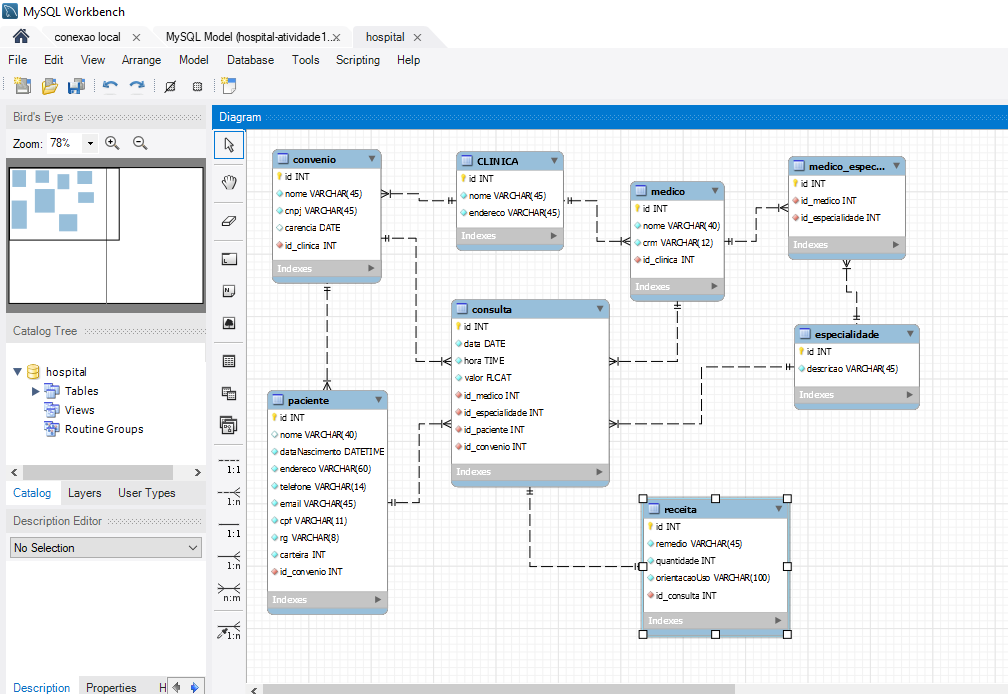This screenshot has height=694, width=1008.
Task: Toggle the grid icon in the top toolbar
Action: click(196, 86)
